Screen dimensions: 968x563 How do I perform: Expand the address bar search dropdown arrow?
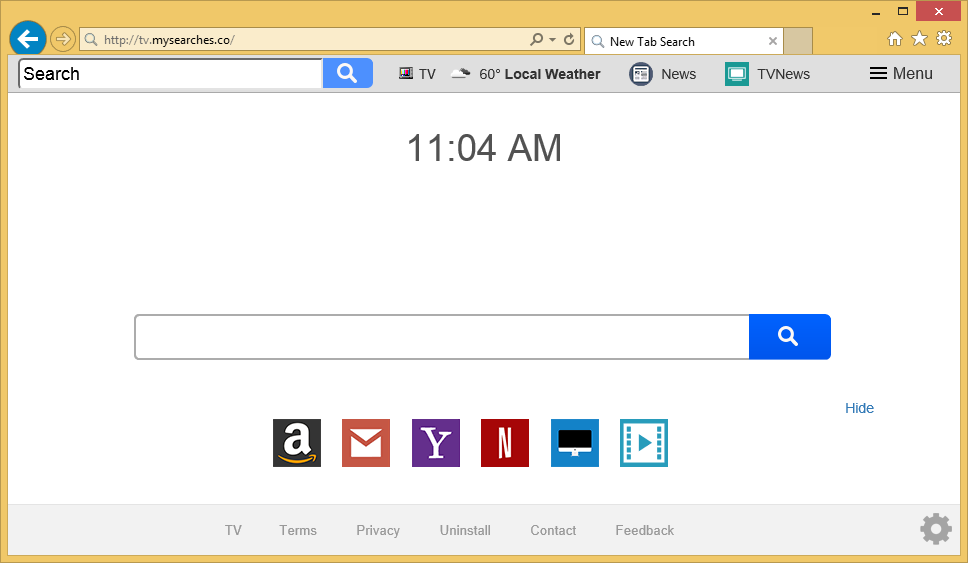click(552, 40)
